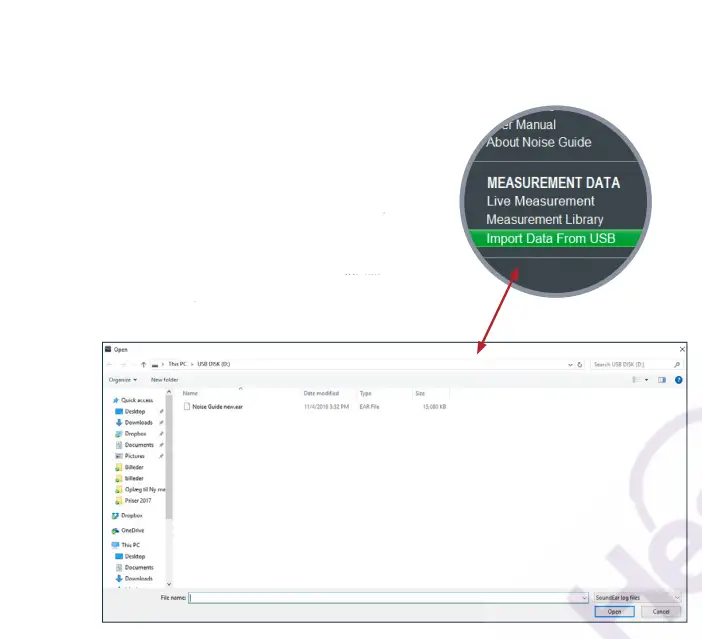Click the 15,080 KB size cell
This screenshot has height=639, width=702.
point(434,407)
